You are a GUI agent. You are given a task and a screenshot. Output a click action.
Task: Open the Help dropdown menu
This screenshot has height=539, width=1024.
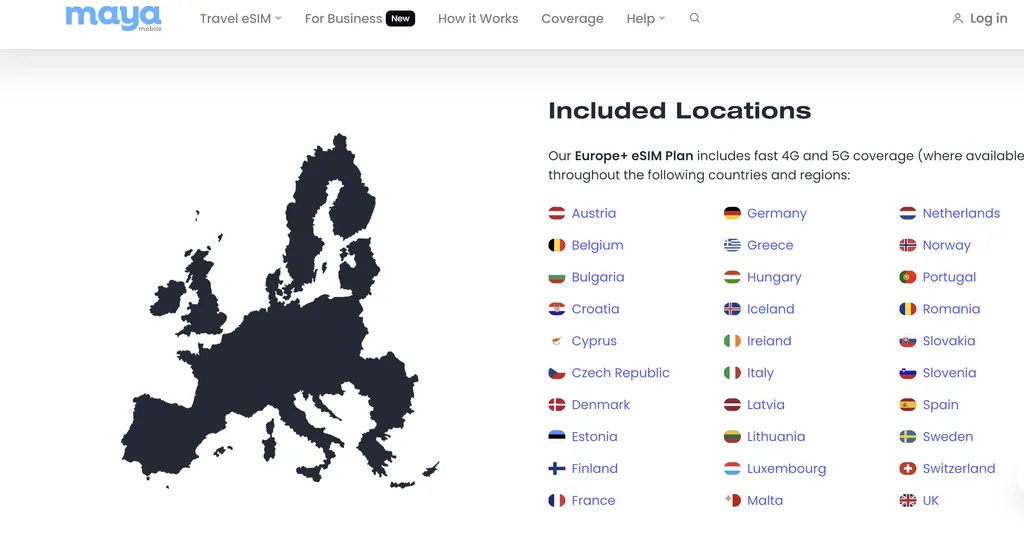coord(645,19)
